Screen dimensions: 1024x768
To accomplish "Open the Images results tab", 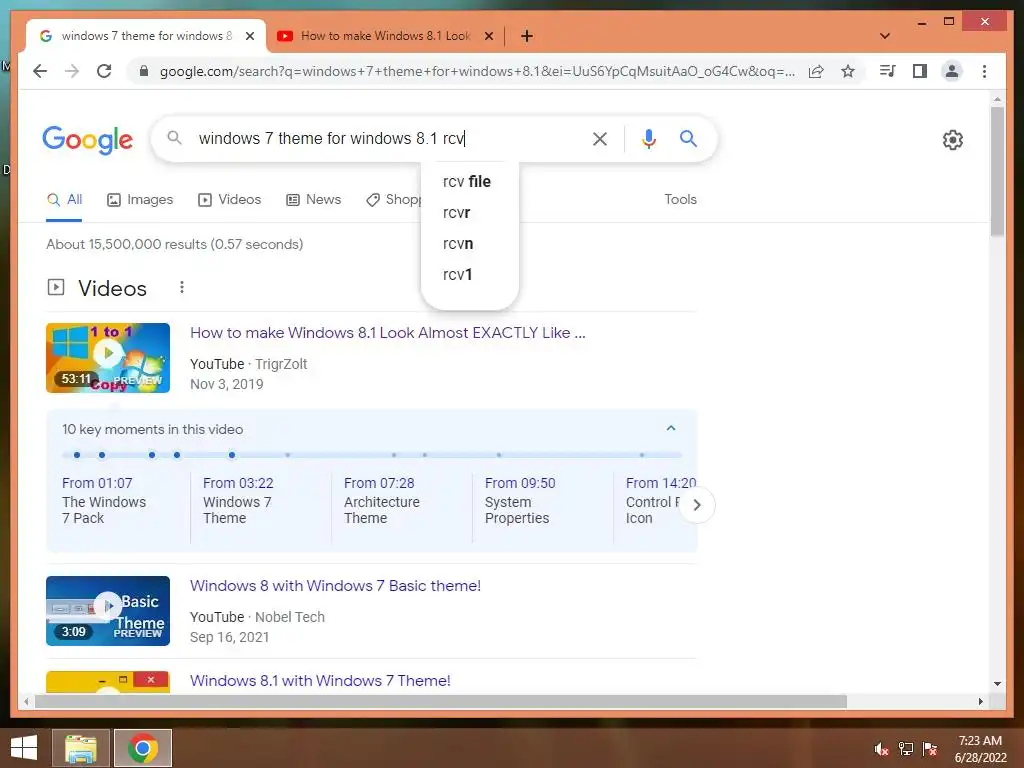I will pos(140,200).
